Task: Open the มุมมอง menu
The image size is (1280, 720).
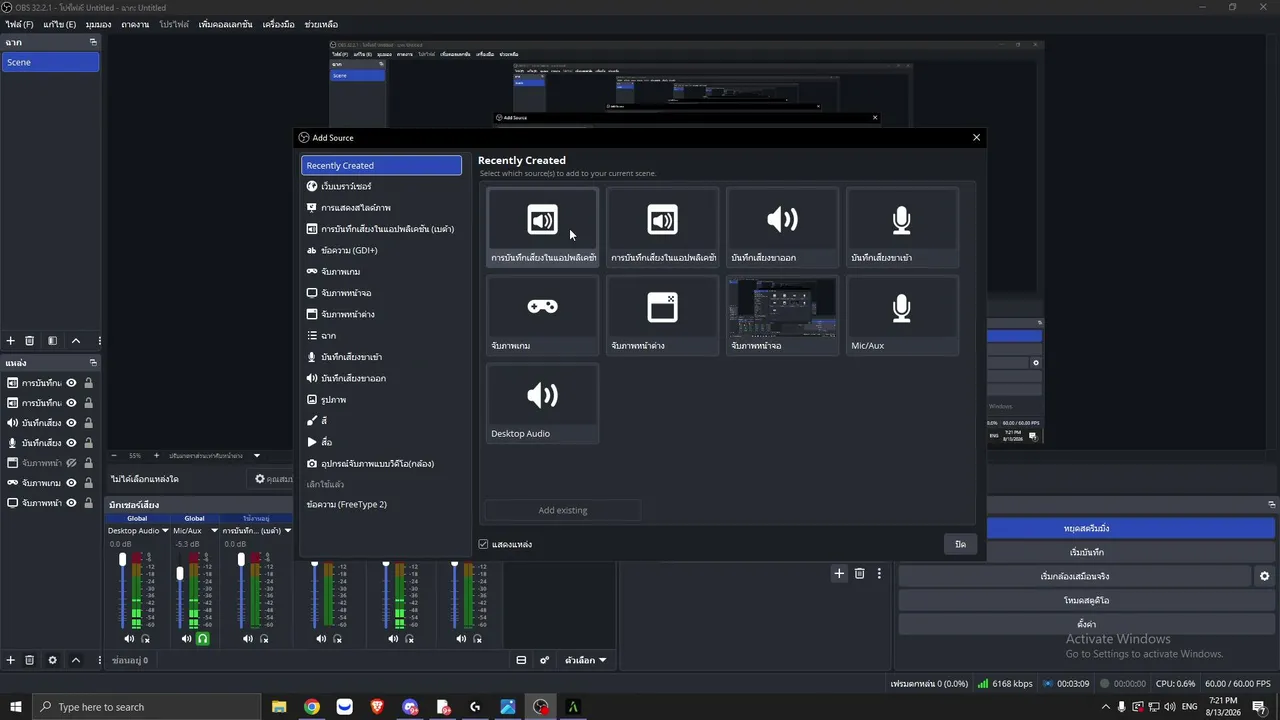Action: (x=98, y=24)
